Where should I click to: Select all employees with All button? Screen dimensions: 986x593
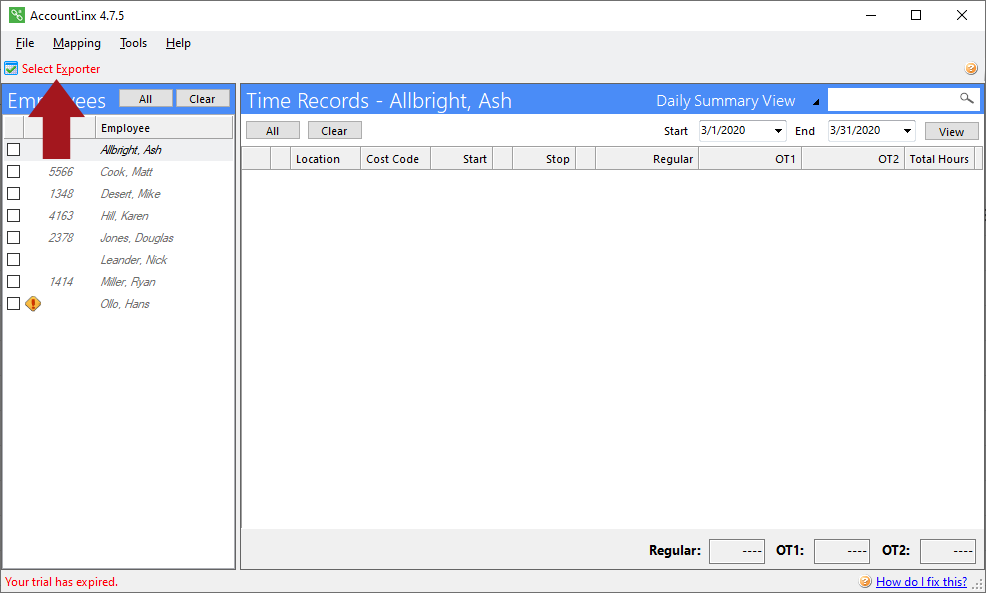(145, 99)
